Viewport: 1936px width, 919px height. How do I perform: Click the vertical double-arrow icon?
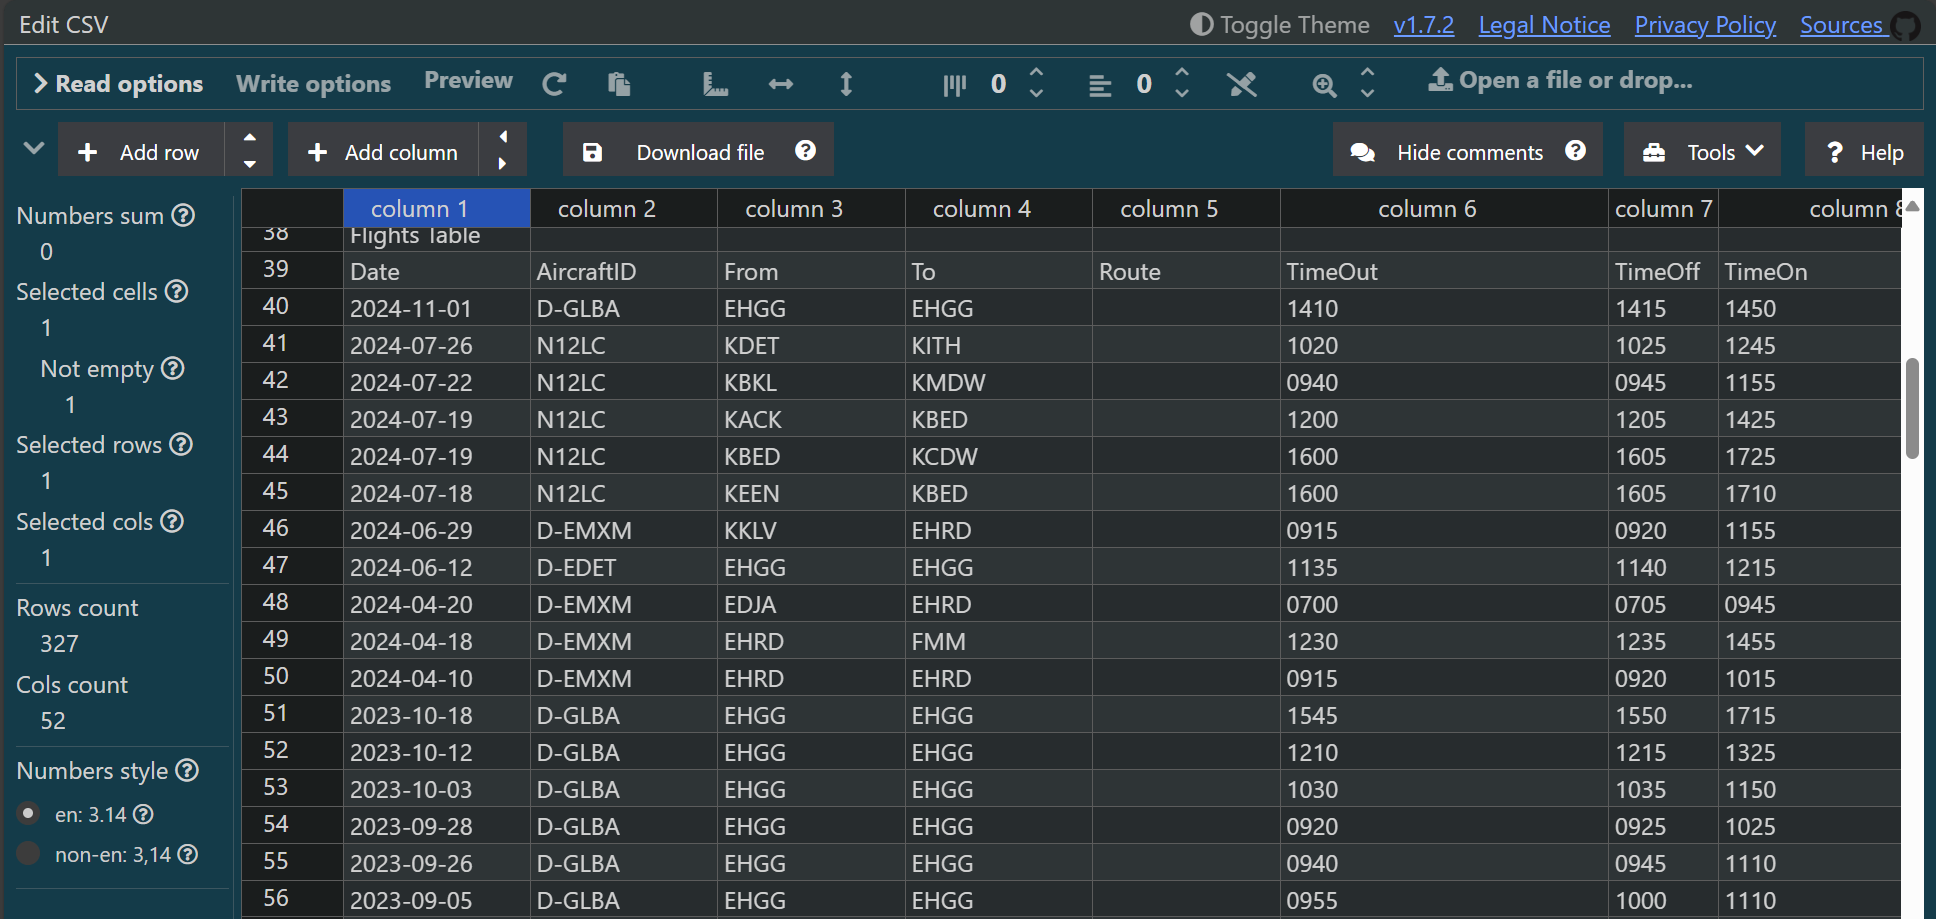pyautogui.click(x=846, y=84)
